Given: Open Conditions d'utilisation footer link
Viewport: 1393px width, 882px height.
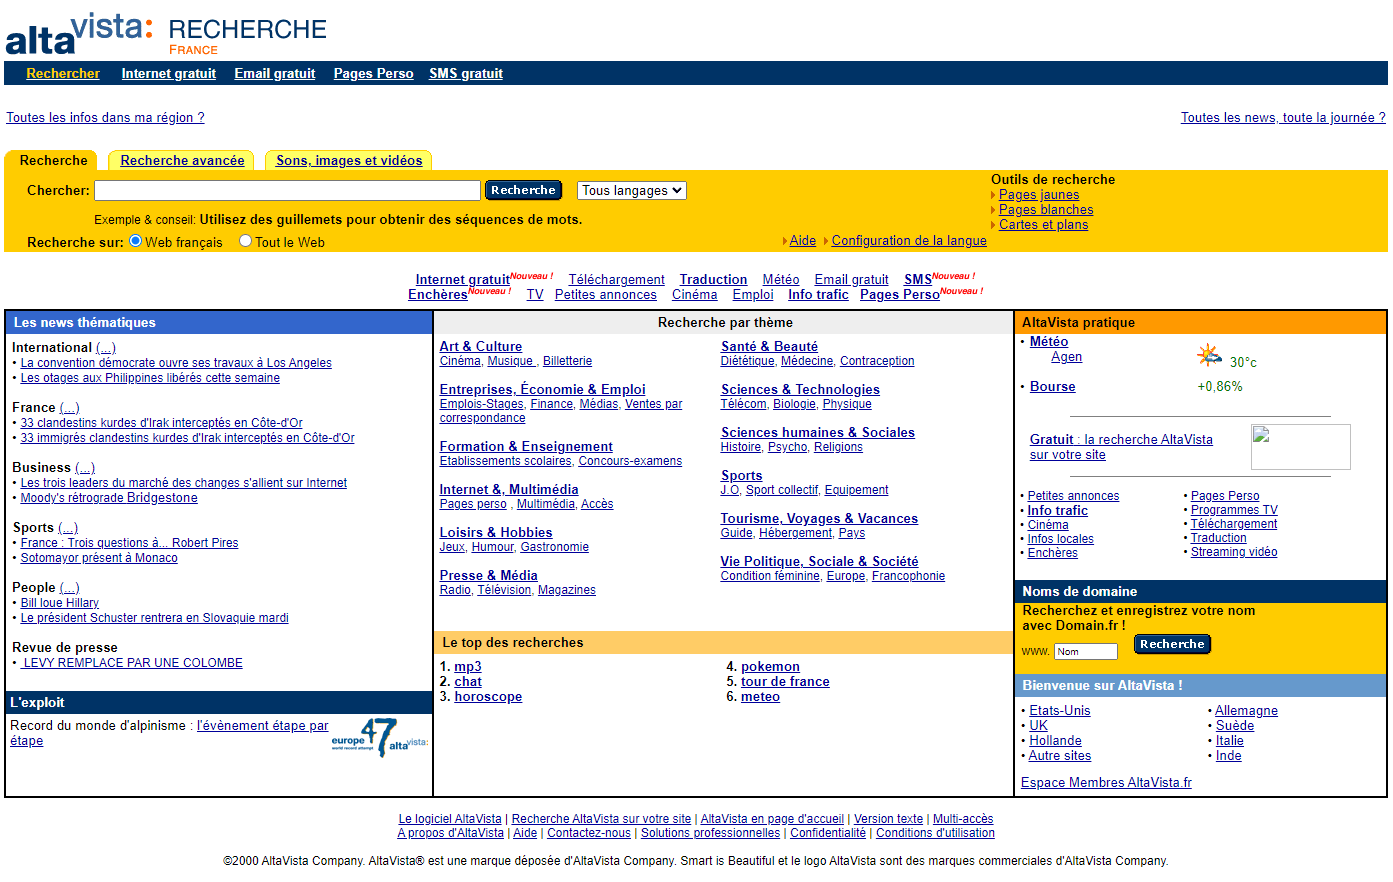Looking at the screenshot, I should pyautogui.click(x=935, y=833).
